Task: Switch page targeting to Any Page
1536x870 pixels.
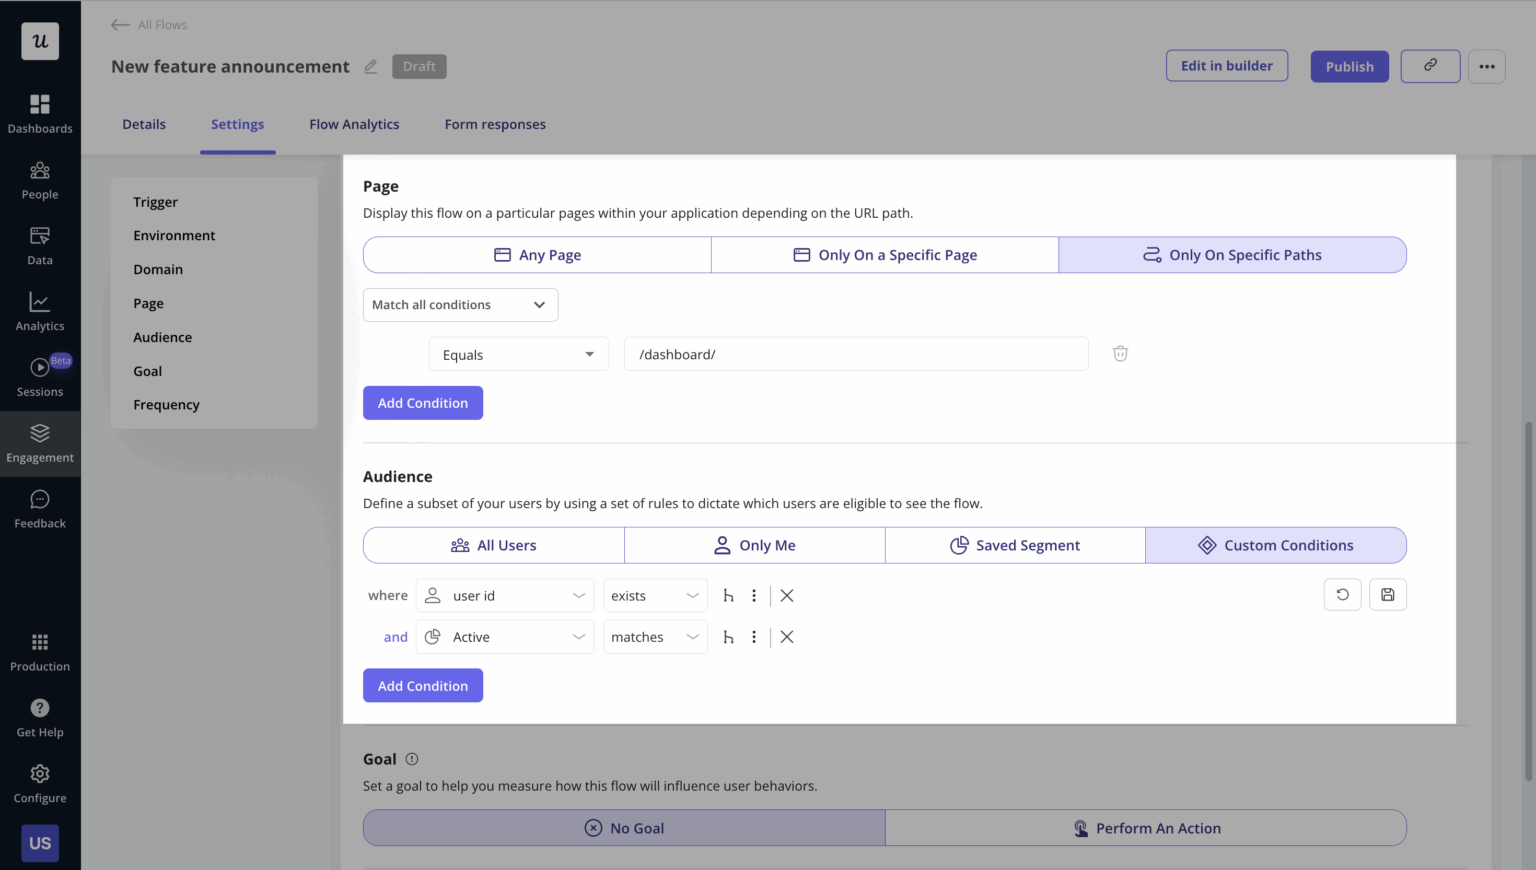Action: pyautogui.click(x=537, y=254)
